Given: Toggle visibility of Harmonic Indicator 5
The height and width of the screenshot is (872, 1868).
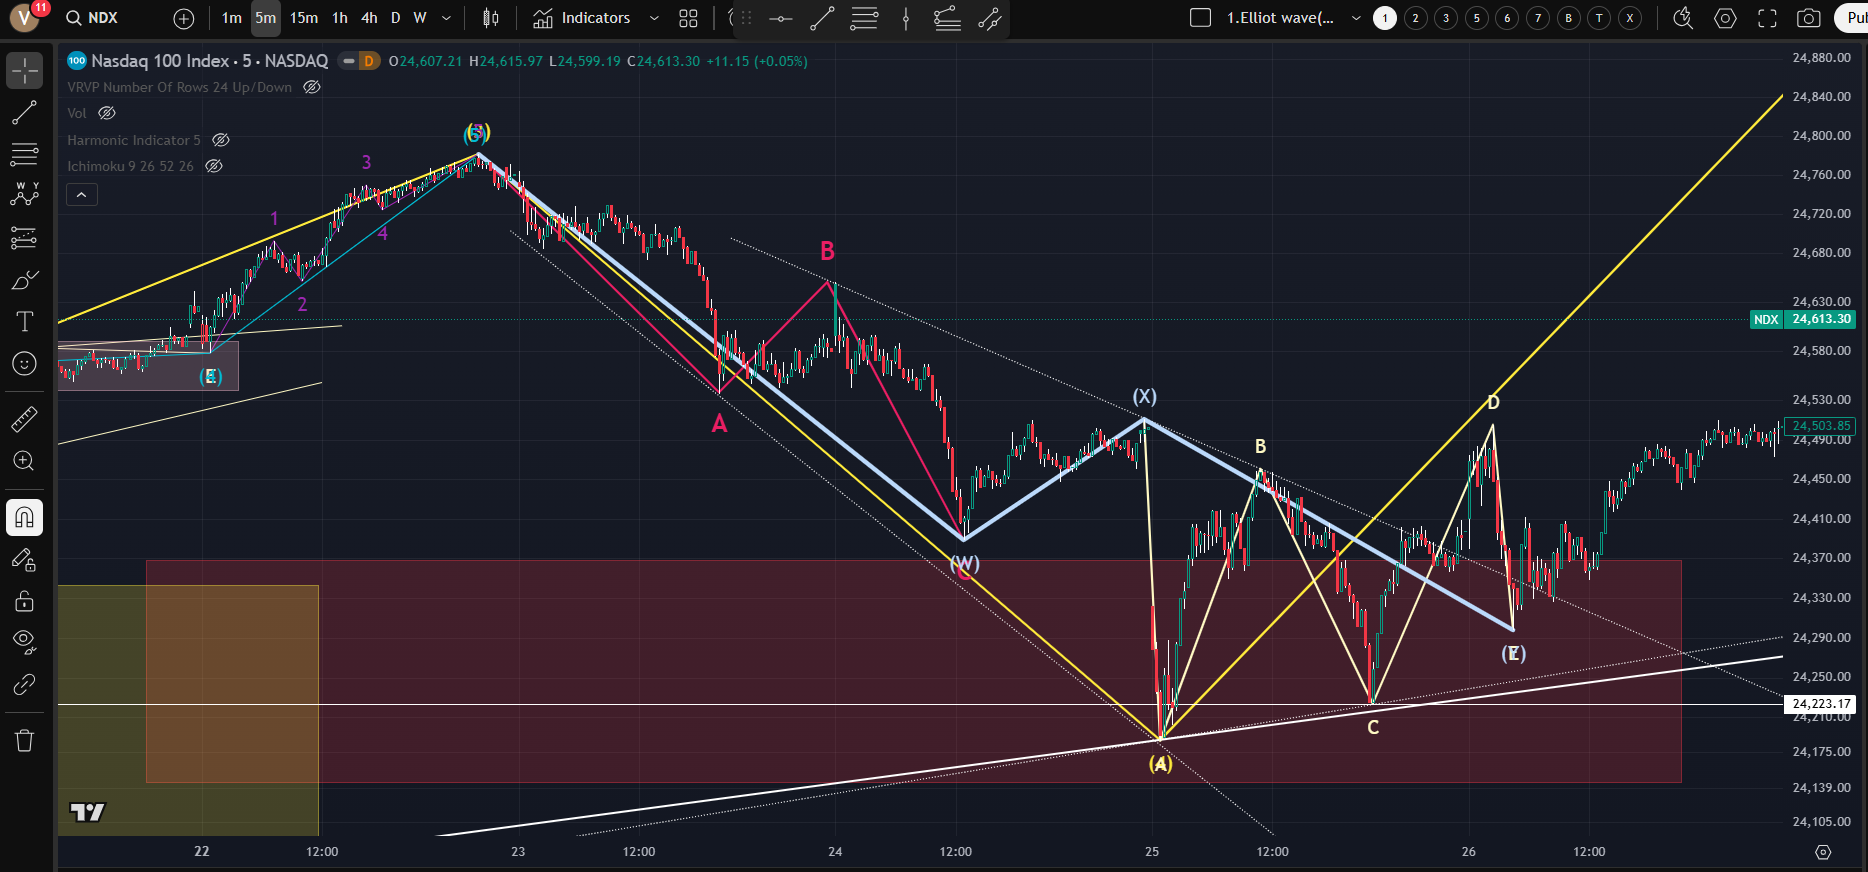Looking at the screenshot, I should click(x=221, y=140).
